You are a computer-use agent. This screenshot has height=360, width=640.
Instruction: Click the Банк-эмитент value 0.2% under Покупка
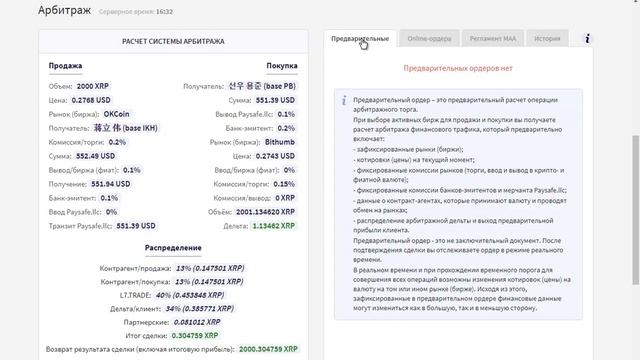pos(286,128)
